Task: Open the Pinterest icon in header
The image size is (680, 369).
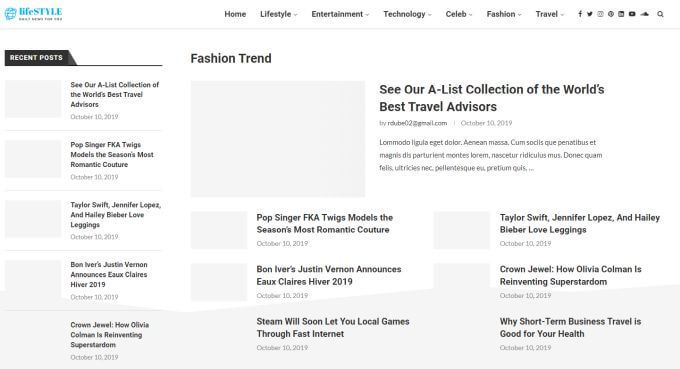Action: [x=611, y=14]
